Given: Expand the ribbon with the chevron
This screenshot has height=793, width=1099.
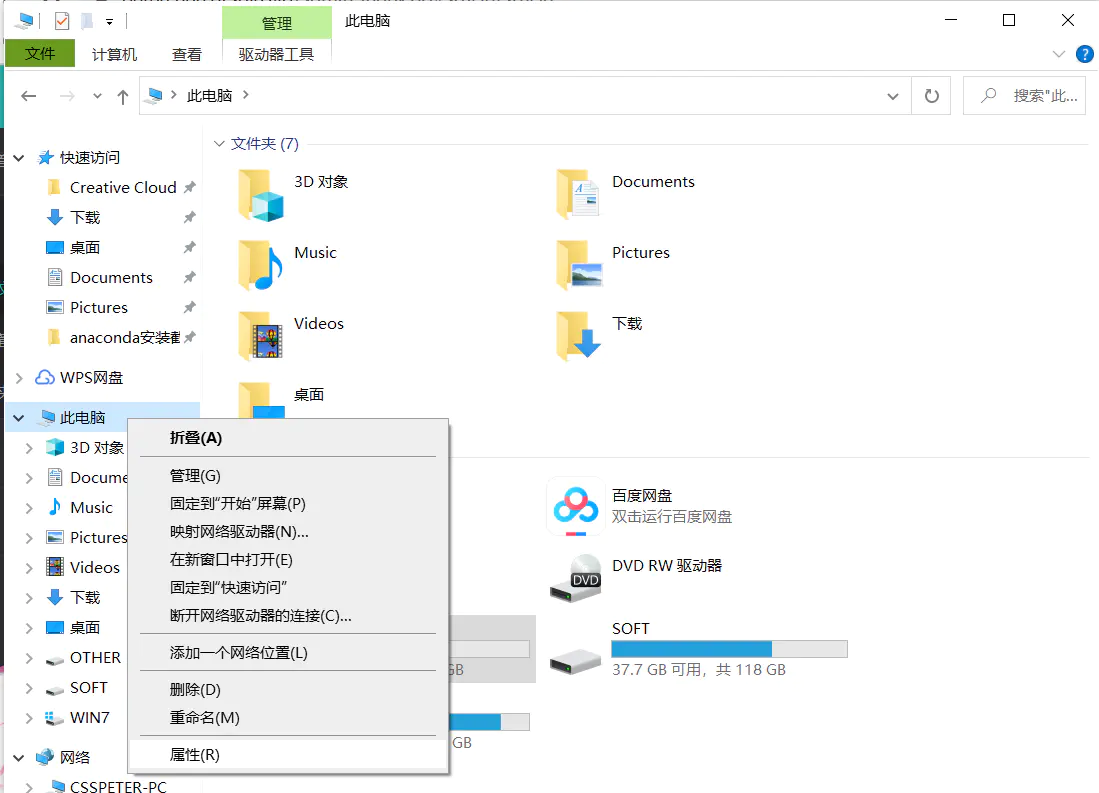Looking at the screenshot, I should [1058, 54].
